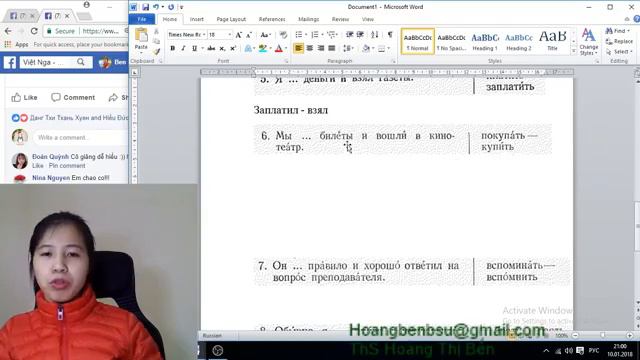The image size is (640, 360).
Task: Grow the font size
Action: (239, 35)
